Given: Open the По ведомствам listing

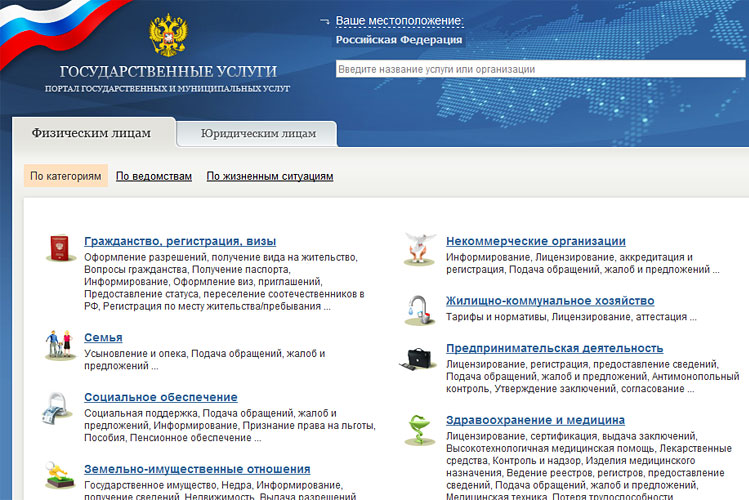Looking at the screenshot, I should pyautogui.click(x=154, y=176).
